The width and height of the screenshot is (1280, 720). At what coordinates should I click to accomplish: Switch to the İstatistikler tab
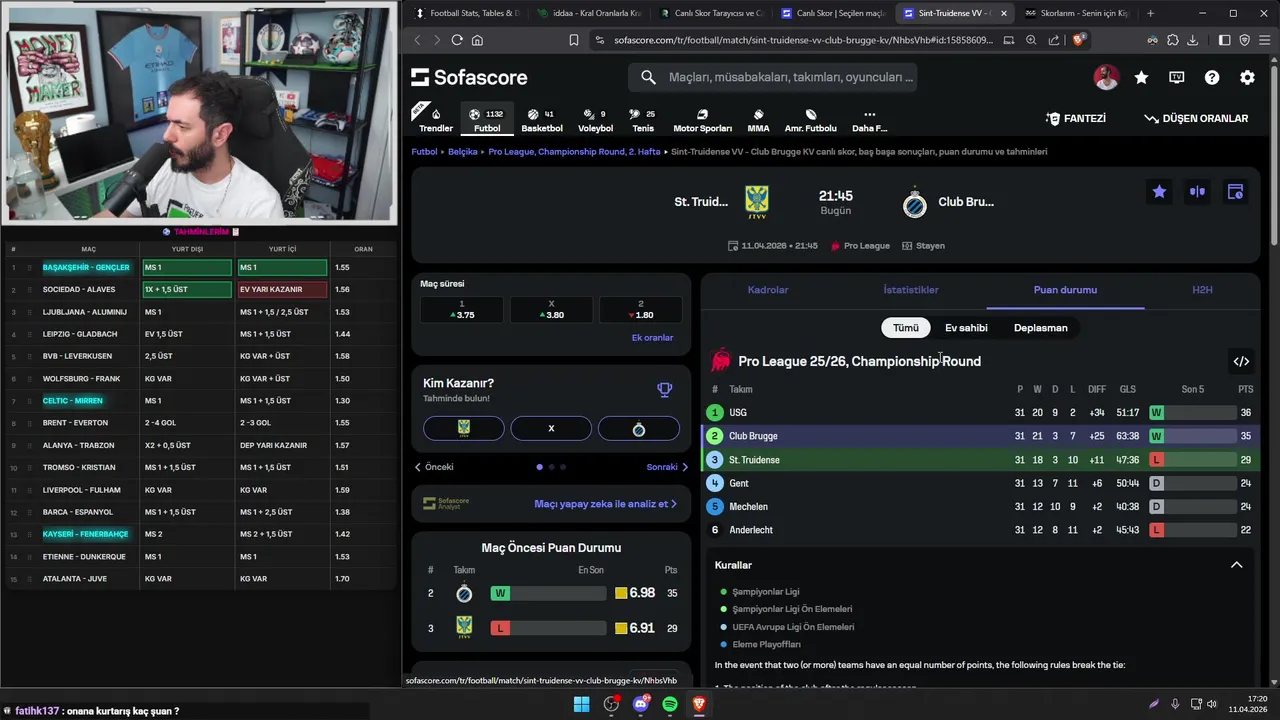[x=911, y=290]
